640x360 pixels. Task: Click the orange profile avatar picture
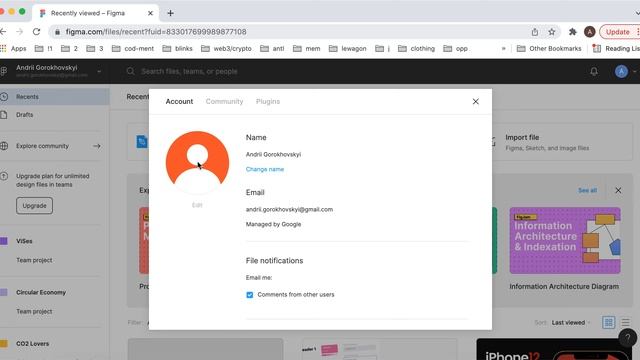tap(197, 162)
